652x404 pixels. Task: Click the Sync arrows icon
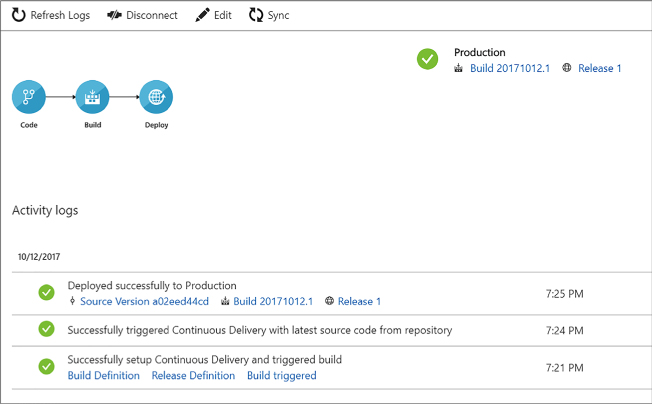point(256,15)
